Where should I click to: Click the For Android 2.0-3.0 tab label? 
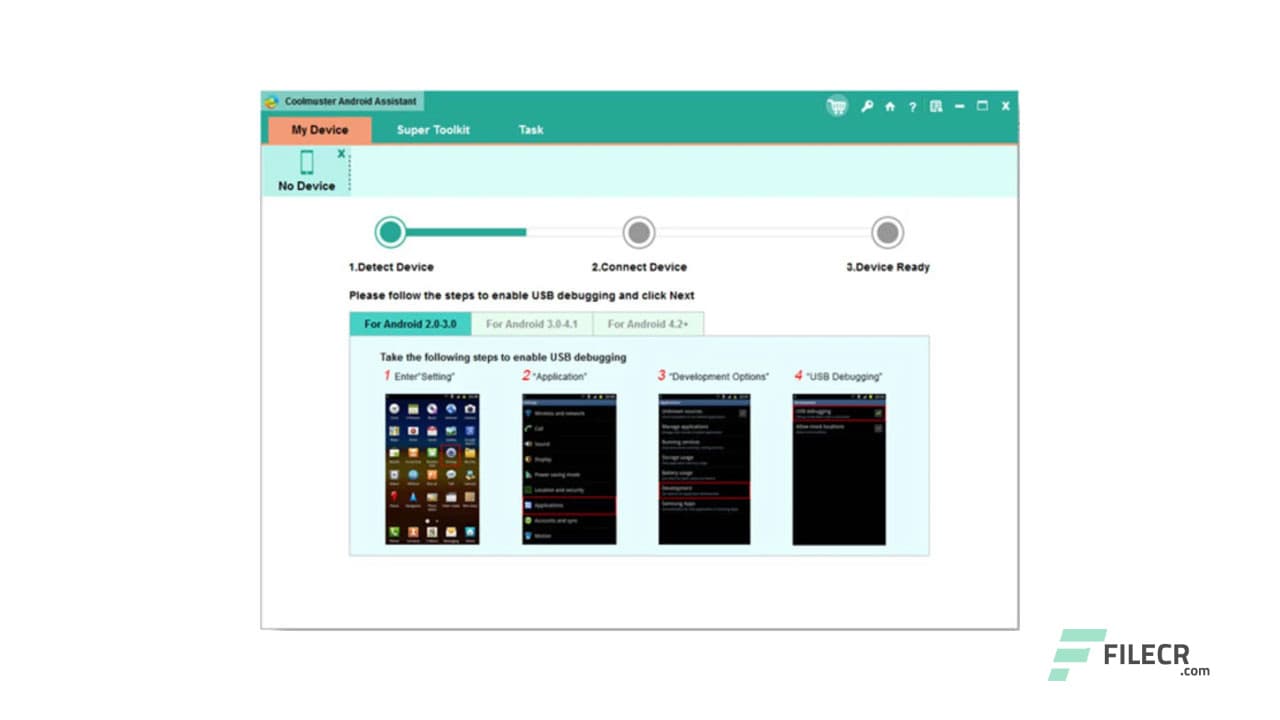(410, 324)
